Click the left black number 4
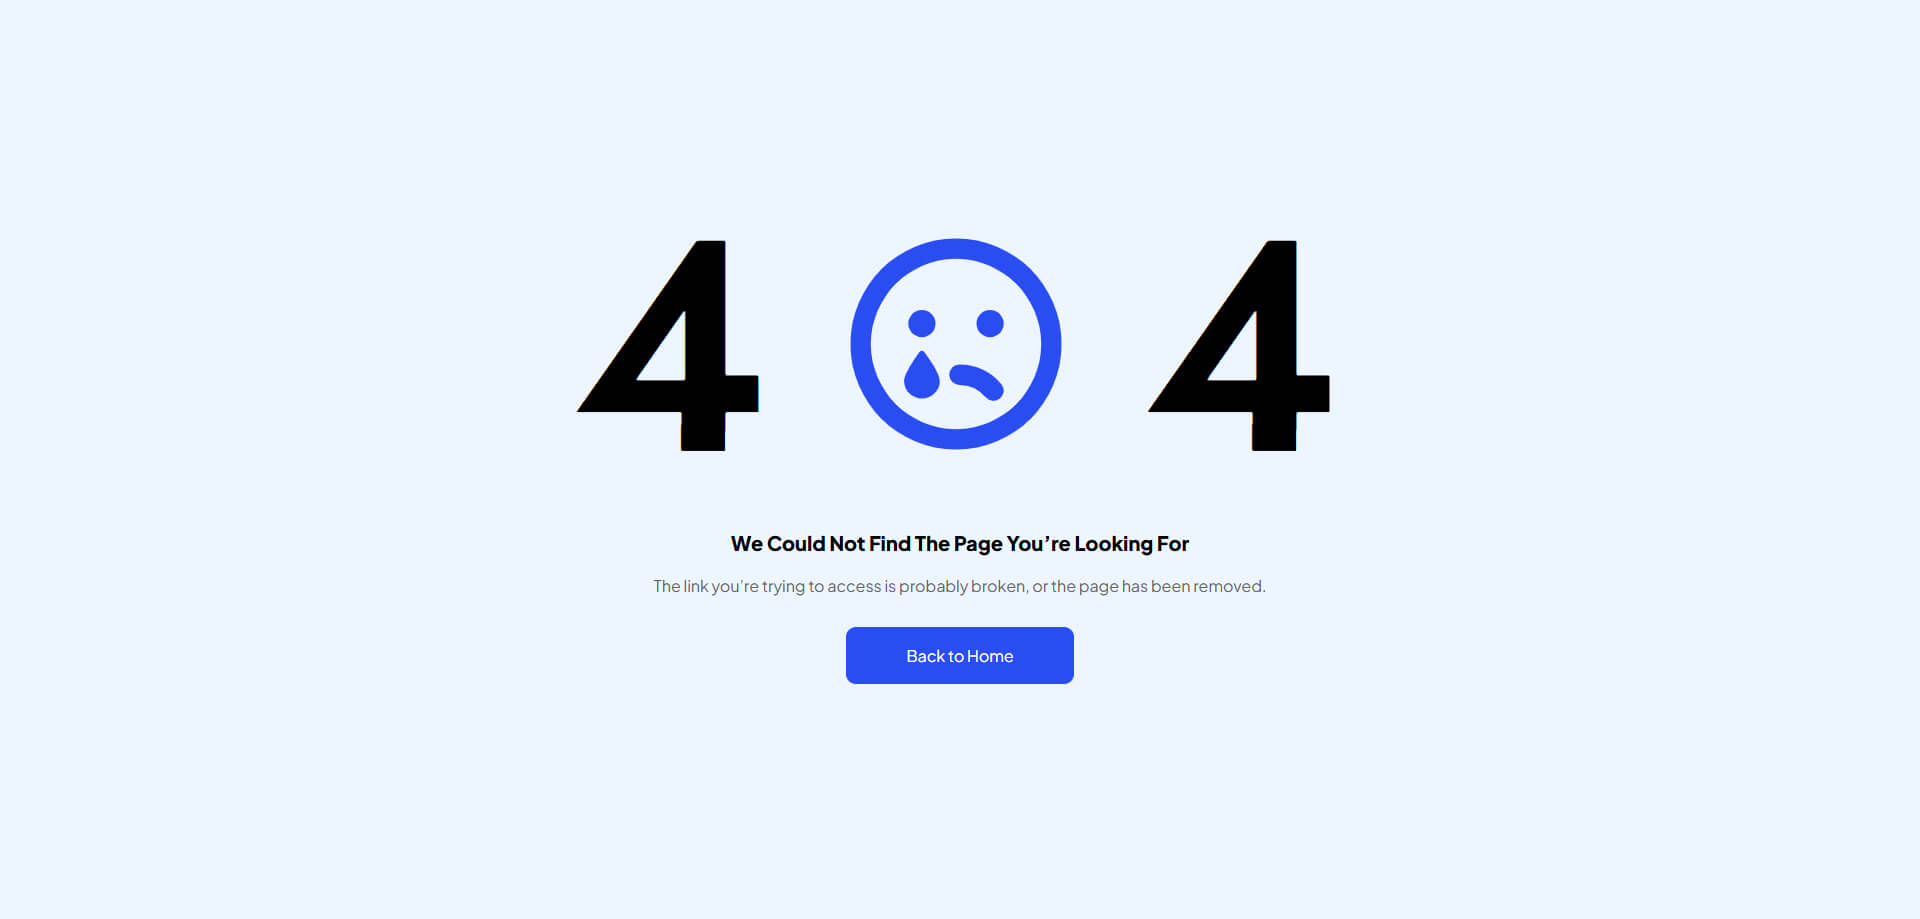 pyautogui.click(x=668, y=345)
